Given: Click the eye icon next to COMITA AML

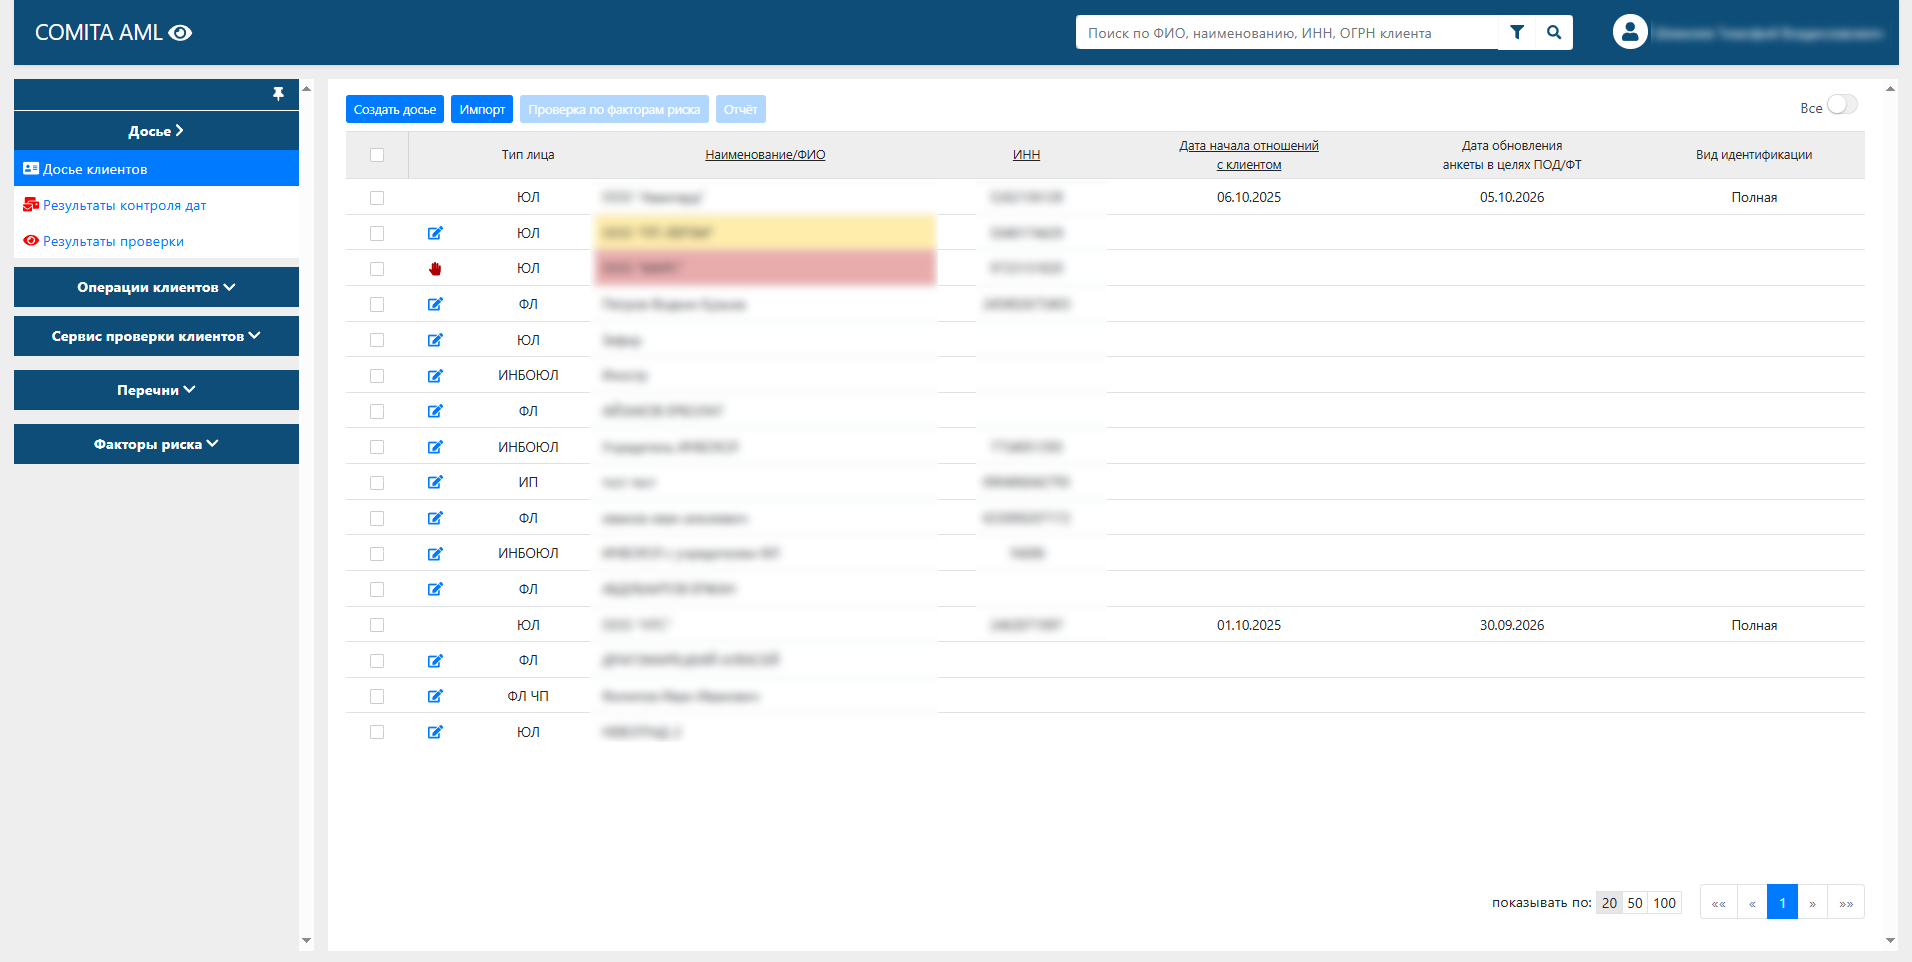Looking at the screenshot, I should pyautogui.click(x=180, y=33).
